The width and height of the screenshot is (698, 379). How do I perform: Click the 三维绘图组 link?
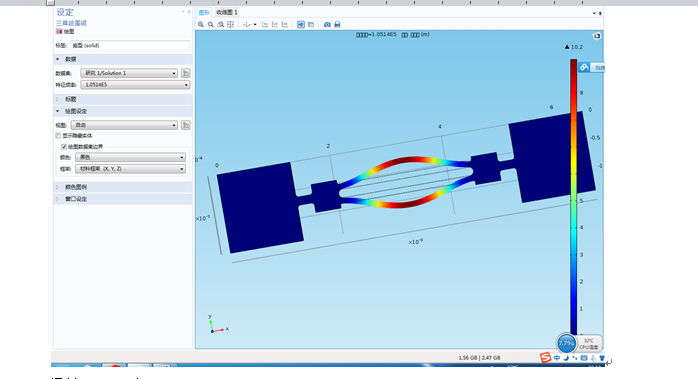click(x=71, y=23)
